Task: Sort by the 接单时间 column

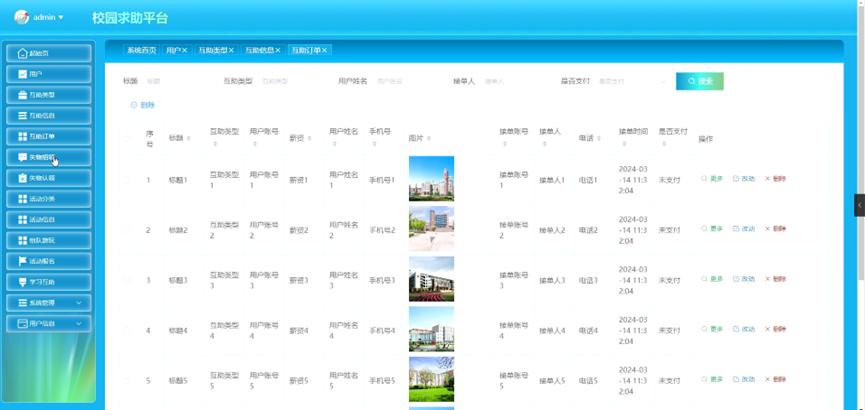Action: pos(623,144)
